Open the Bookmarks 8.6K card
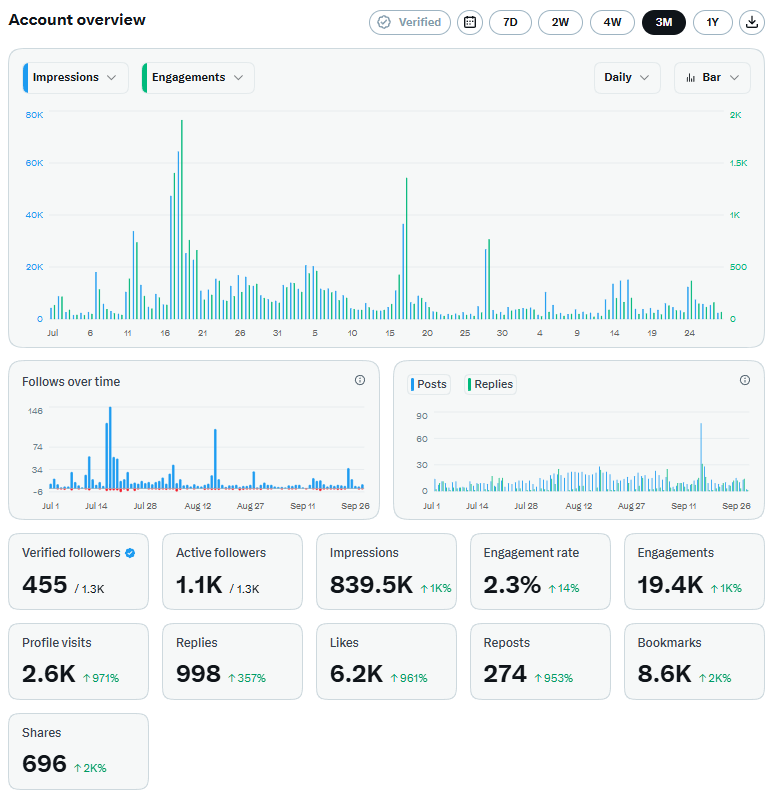The width and height of the screenshot is (778, 795). point(694,662)
